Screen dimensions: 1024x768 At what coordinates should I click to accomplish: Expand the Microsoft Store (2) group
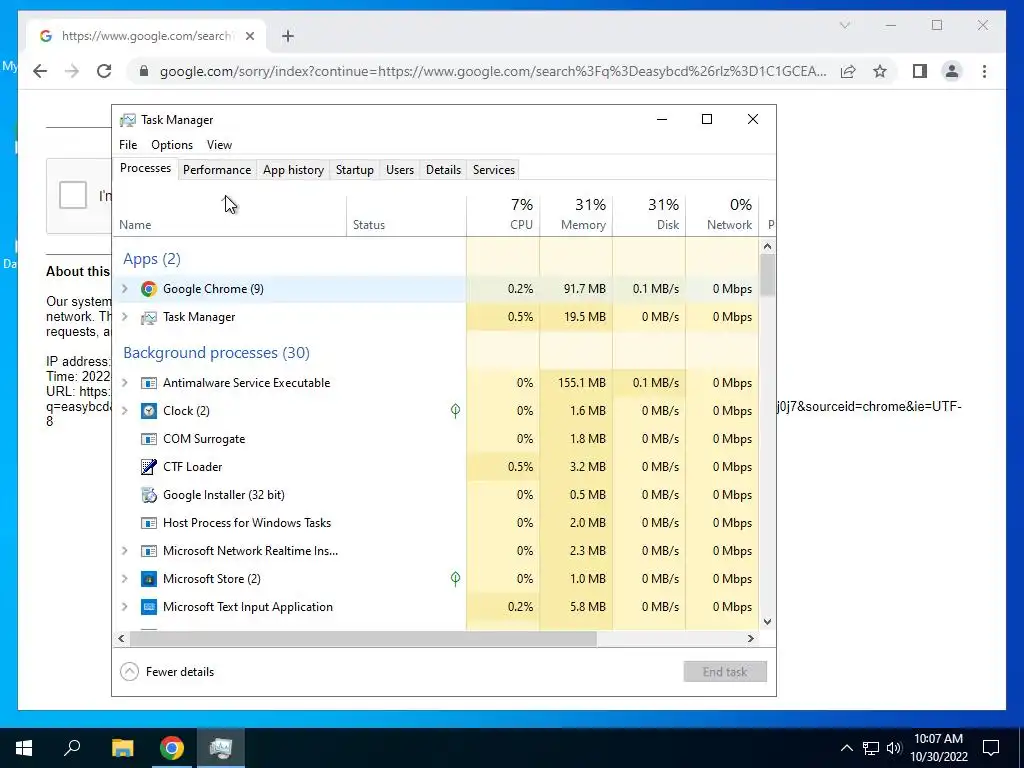tap(125, 579)
